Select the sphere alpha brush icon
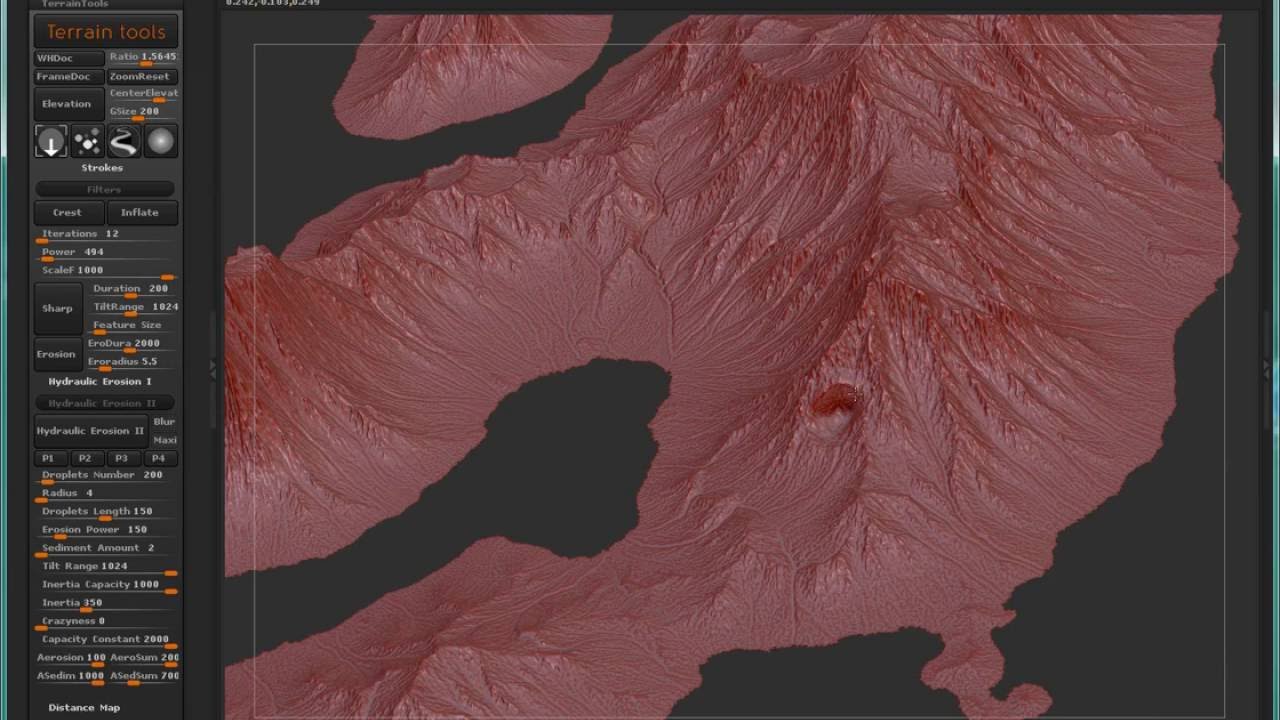Screen dimensions: 1280x720 [x=160, y=142]
